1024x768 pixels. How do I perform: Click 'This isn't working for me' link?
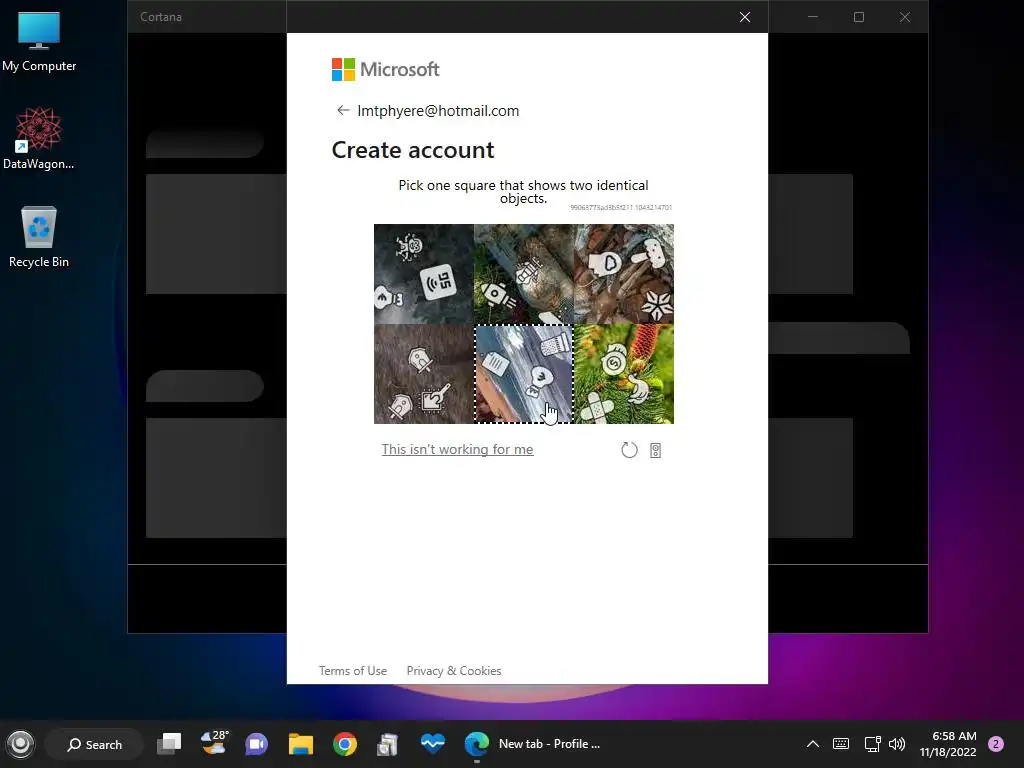point(457,449)
